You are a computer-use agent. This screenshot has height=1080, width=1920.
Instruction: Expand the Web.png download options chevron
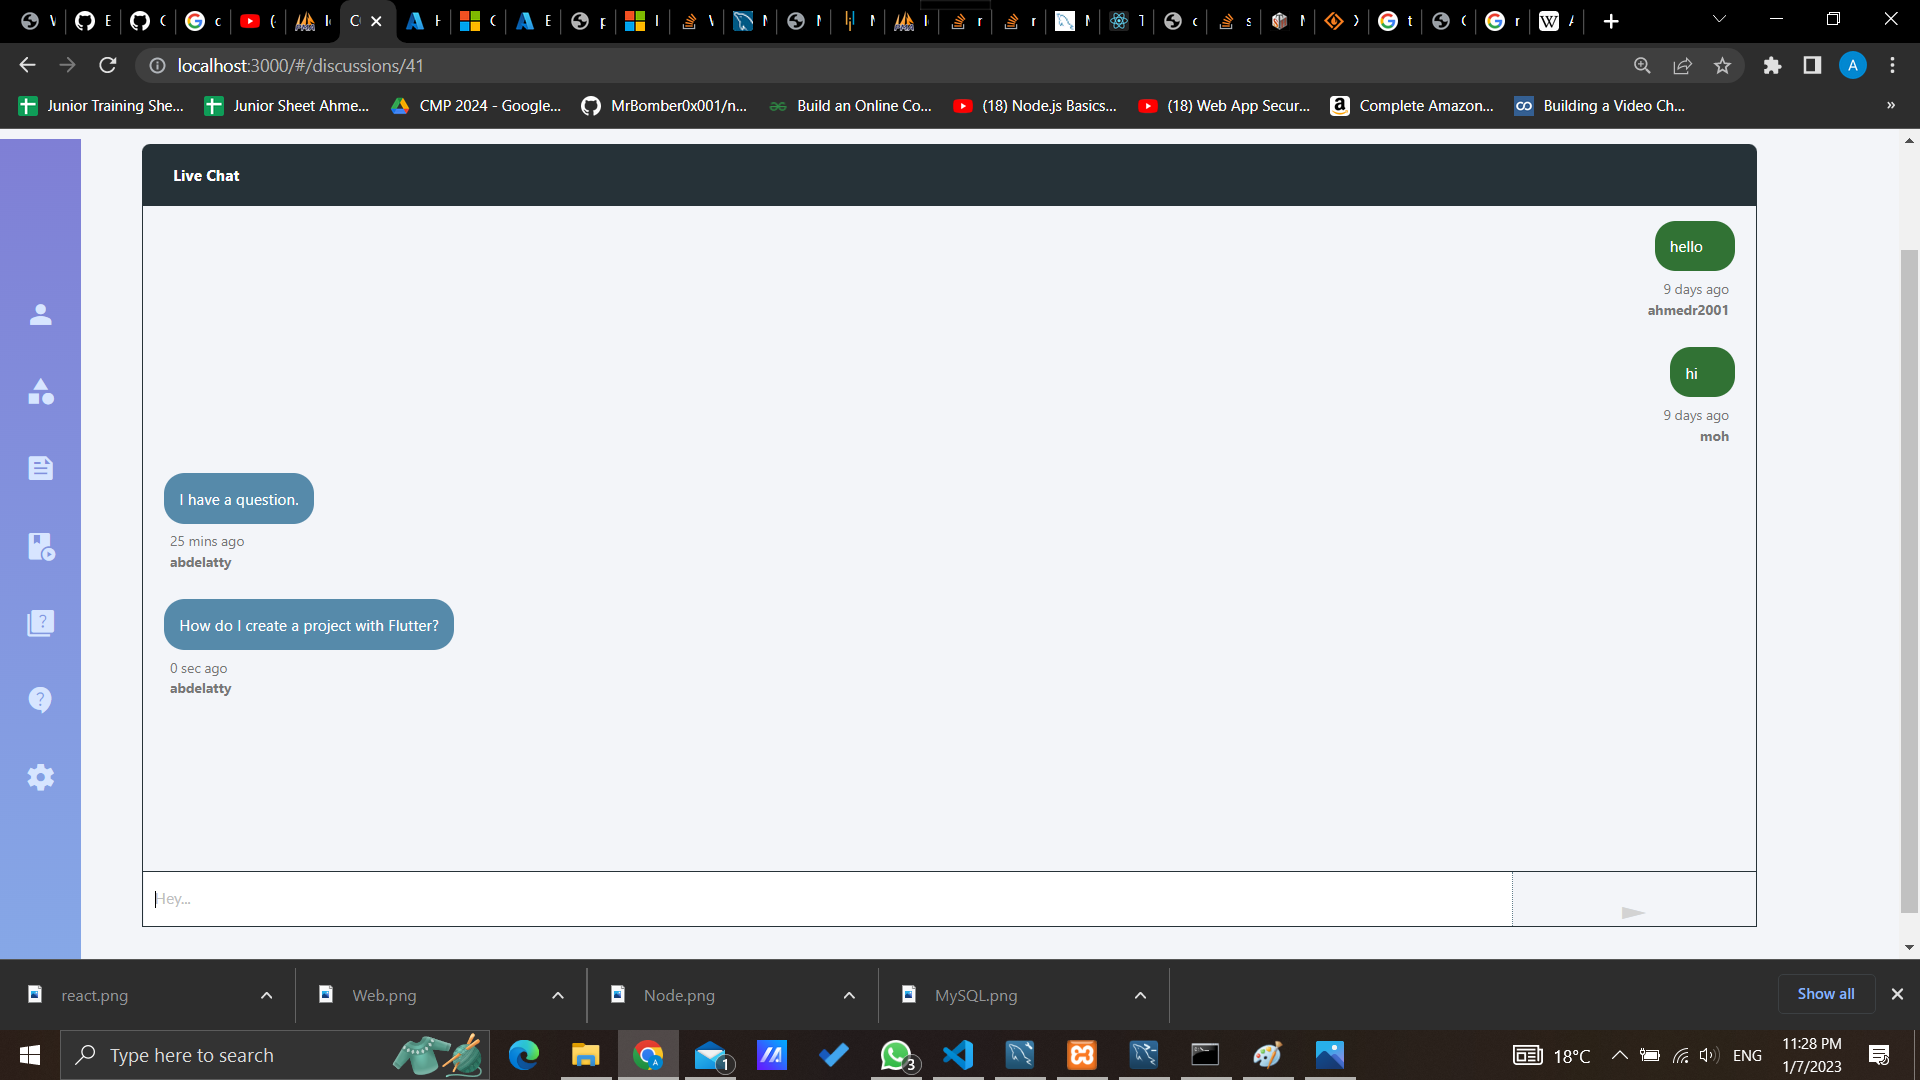tap(558, 995)
